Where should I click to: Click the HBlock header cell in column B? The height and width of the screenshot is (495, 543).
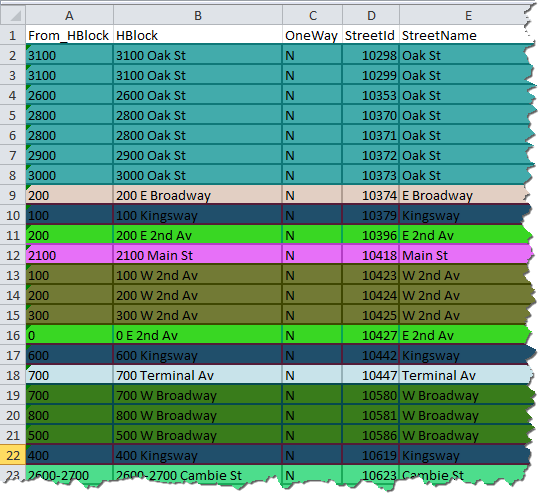(198, 35)
